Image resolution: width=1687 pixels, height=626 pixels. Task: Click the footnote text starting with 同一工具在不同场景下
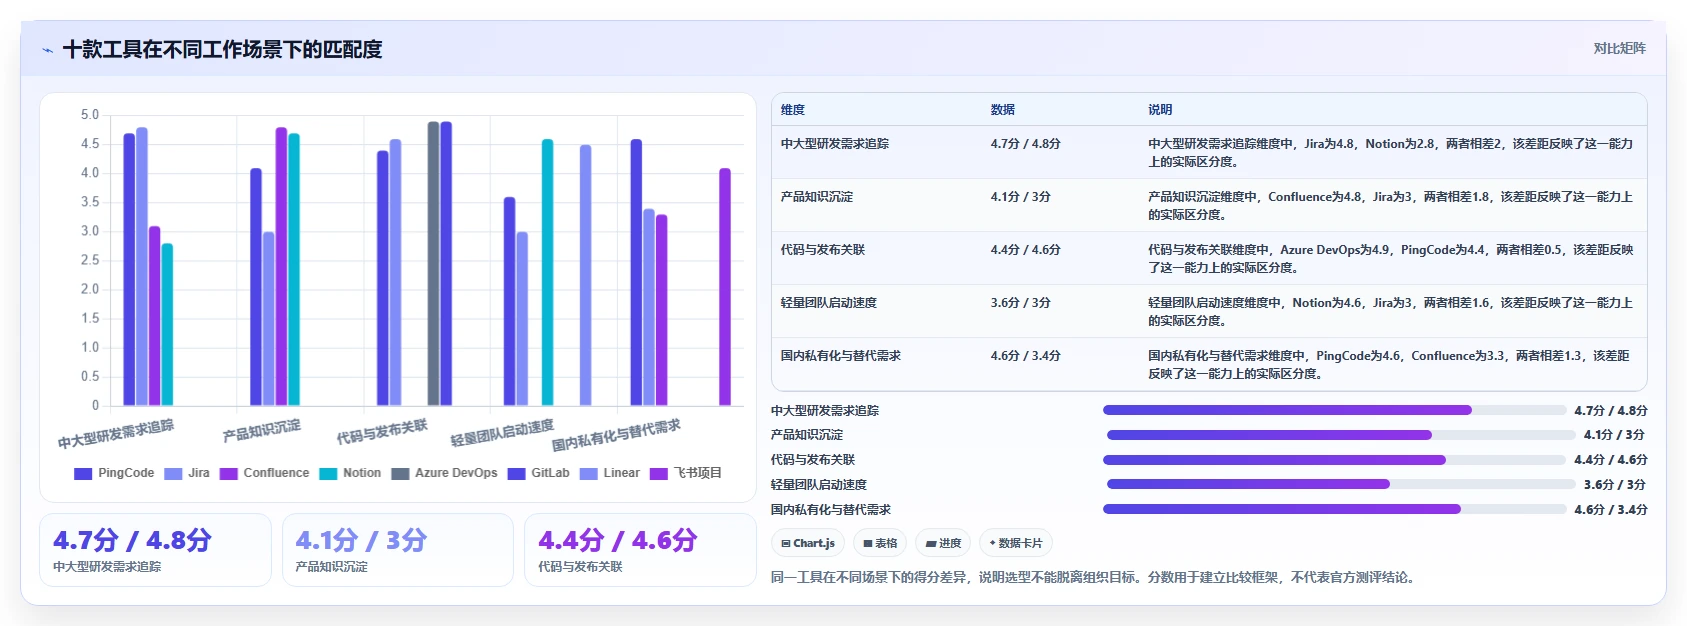pos(1095,577)
